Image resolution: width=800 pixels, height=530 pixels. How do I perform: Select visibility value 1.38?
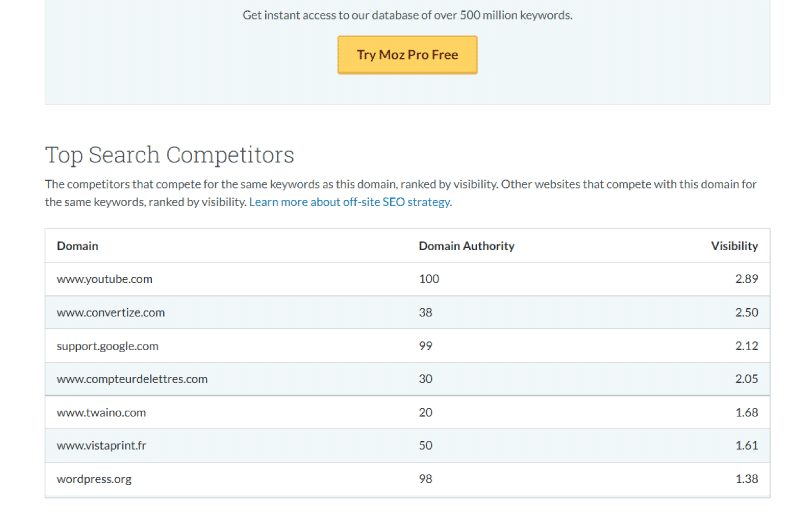[x=746, y=479]
